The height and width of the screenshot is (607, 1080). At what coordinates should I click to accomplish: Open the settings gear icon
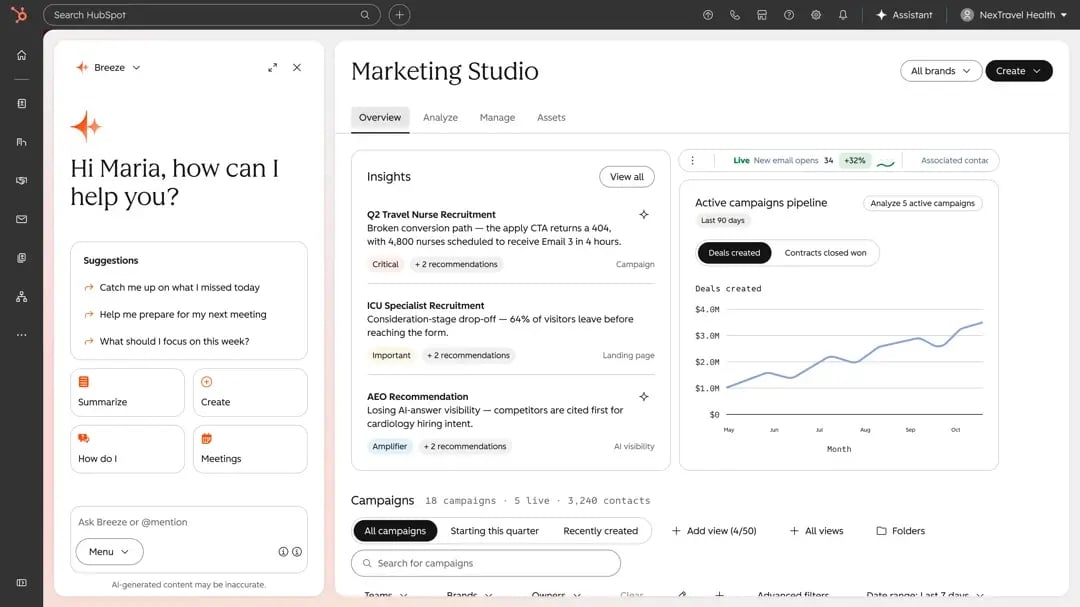[x=816, y=14]
